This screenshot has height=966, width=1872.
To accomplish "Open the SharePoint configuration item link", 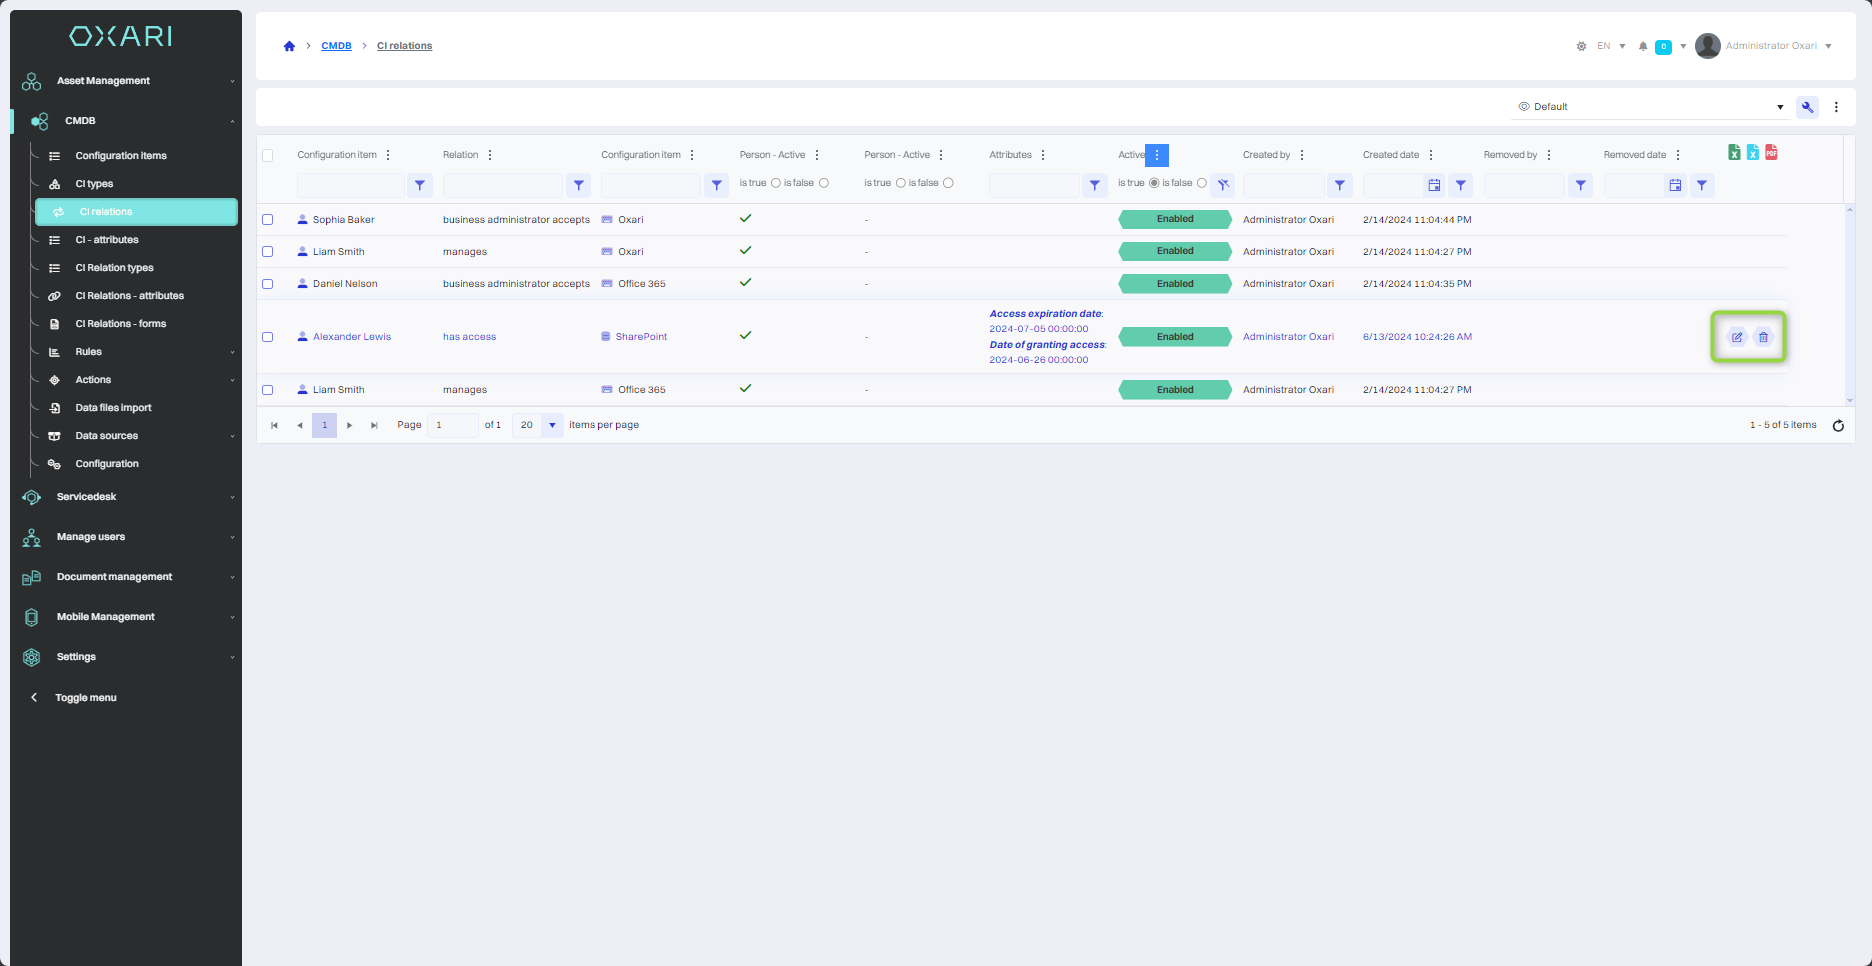I will (x=641, y=337).
